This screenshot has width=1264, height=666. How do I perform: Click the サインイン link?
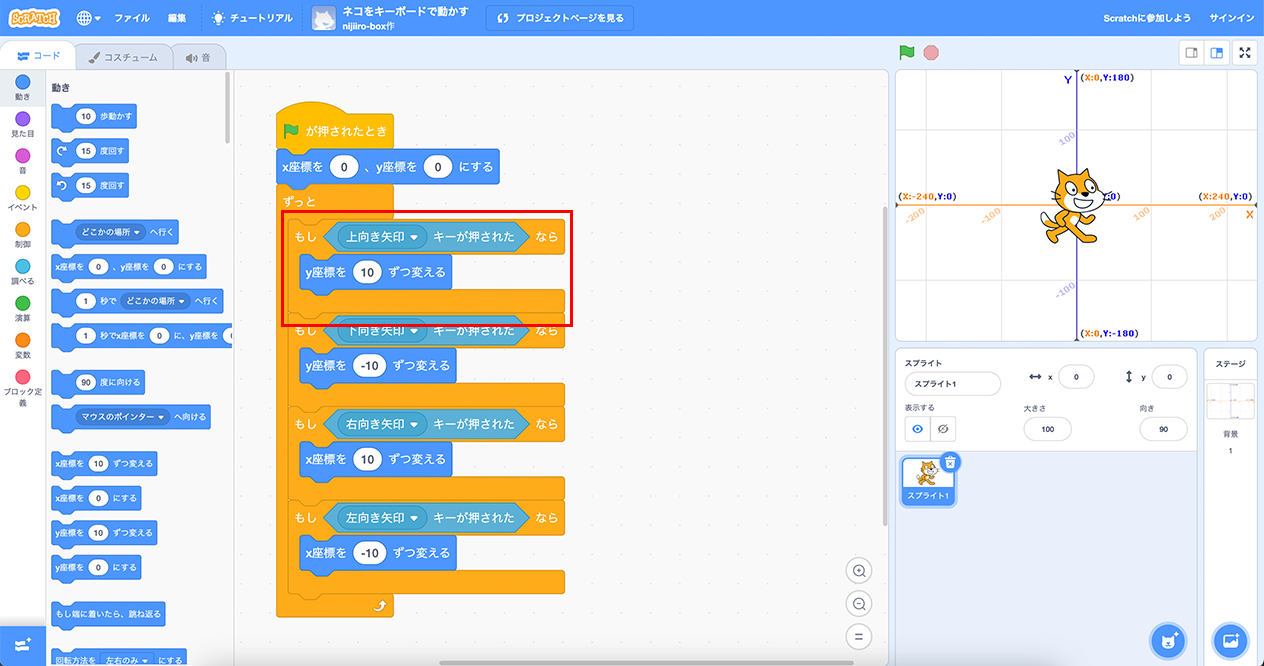[x=1231, y=18]
